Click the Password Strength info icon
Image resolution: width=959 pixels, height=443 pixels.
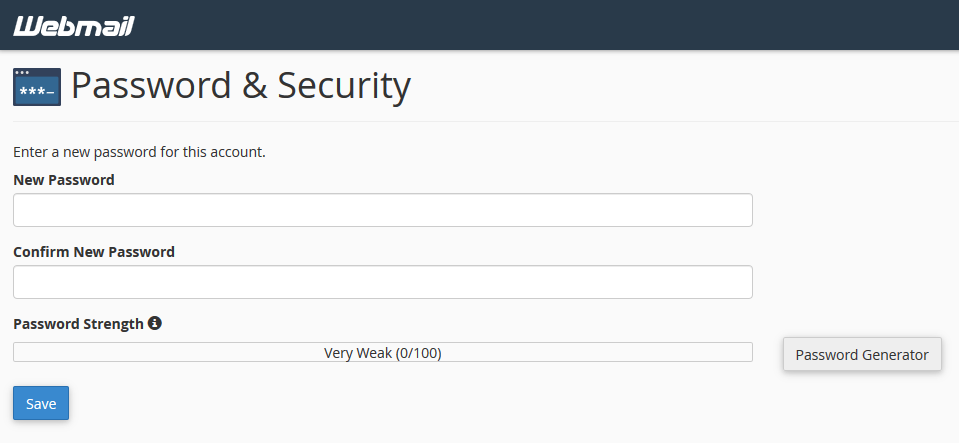coord(155,322)
